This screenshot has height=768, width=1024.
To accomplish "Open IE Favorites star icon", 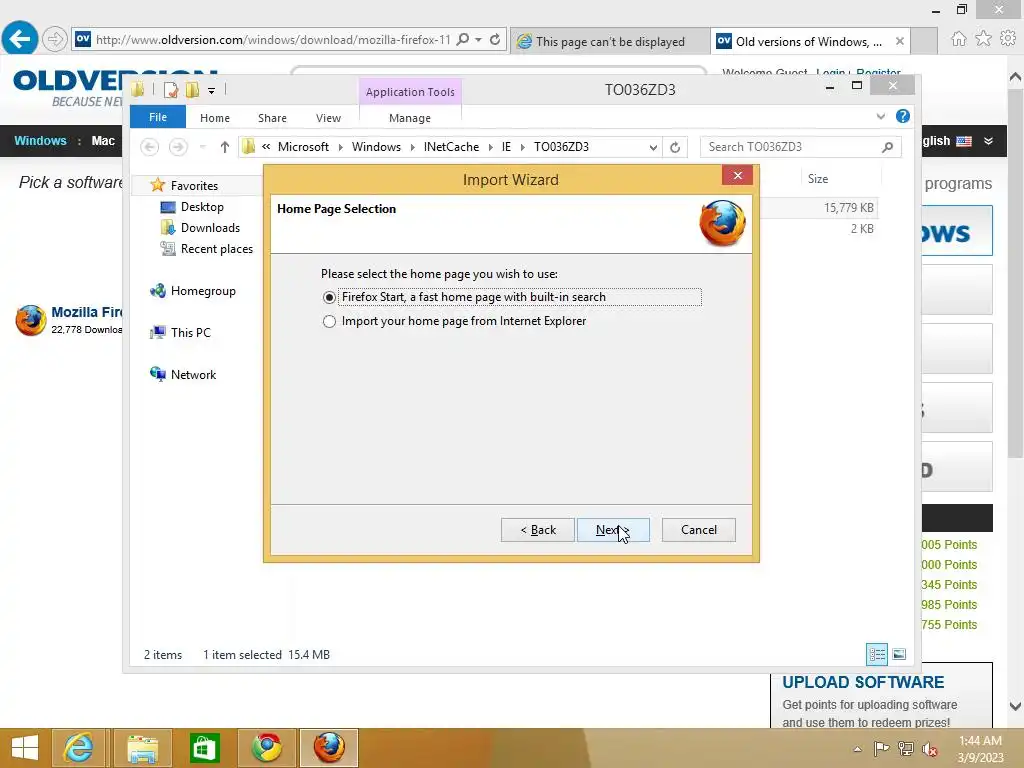I will (983, 39).
